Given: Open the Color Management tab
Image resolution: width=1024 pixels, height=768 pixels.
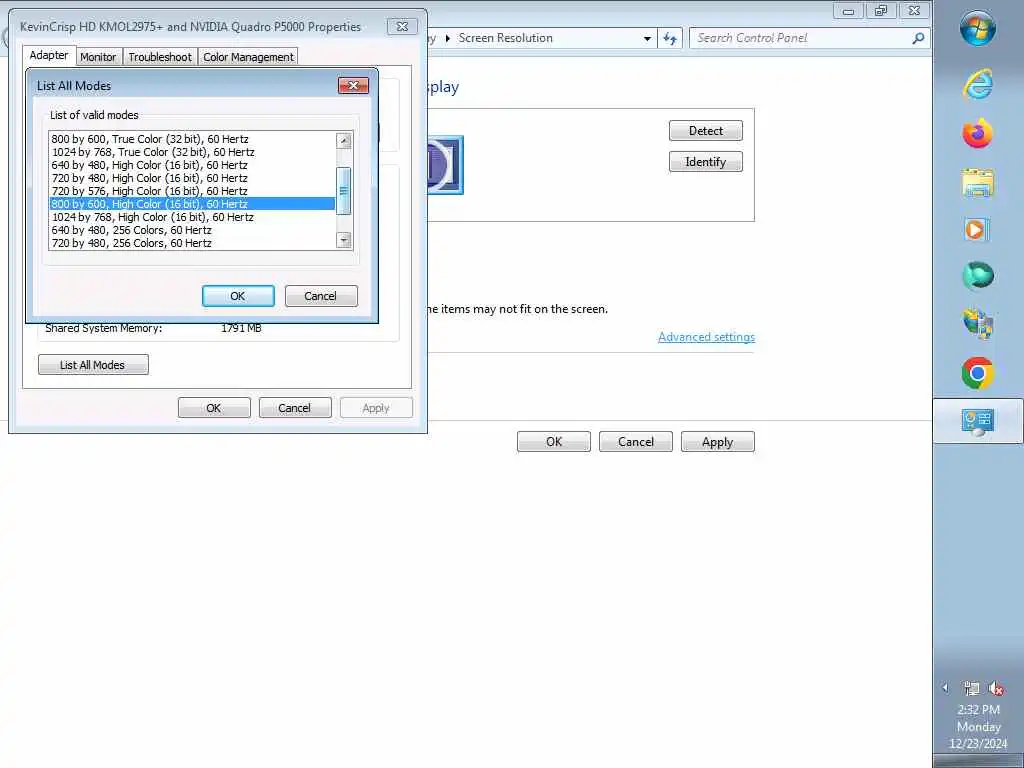Looking at the screenshot, I should 248,57.
